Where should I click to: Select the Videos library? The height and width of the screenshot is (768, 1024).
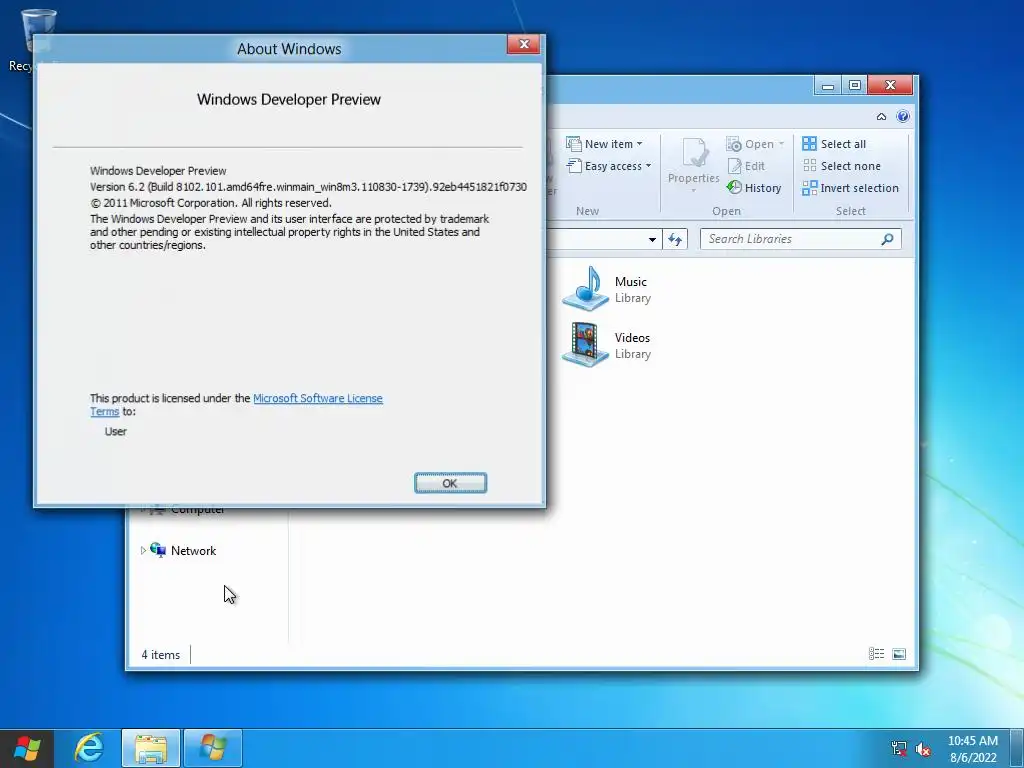(x=607, y=345)
